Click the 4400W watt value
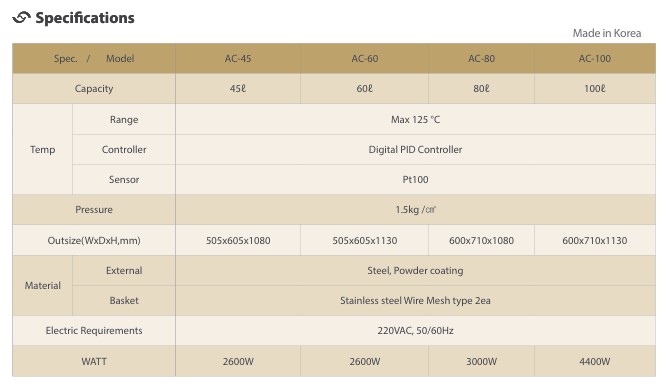 click(595, 362)
